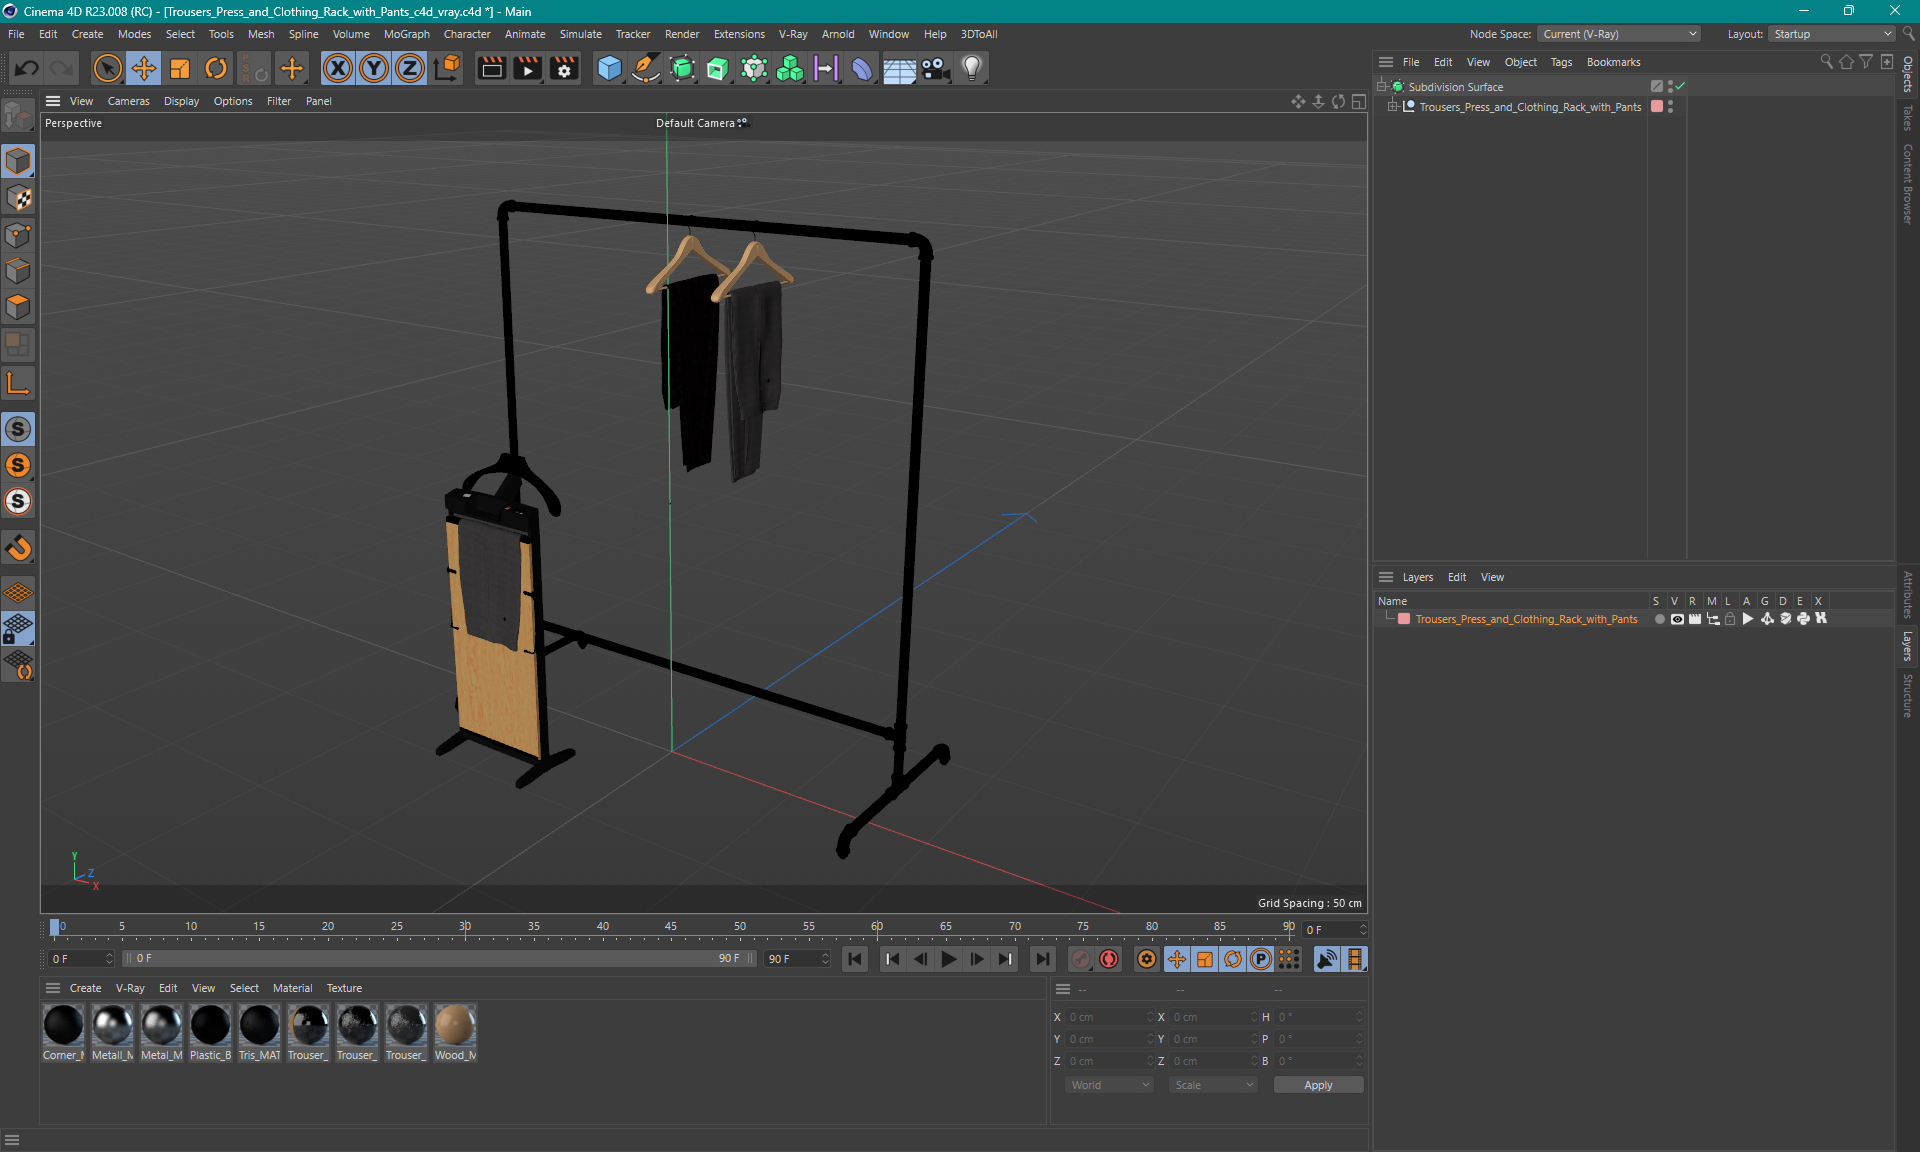This screenshot has height=1152, width=1920.
Task: Toggle layer visibility eye icon
Action: [x=1677, y=619]
